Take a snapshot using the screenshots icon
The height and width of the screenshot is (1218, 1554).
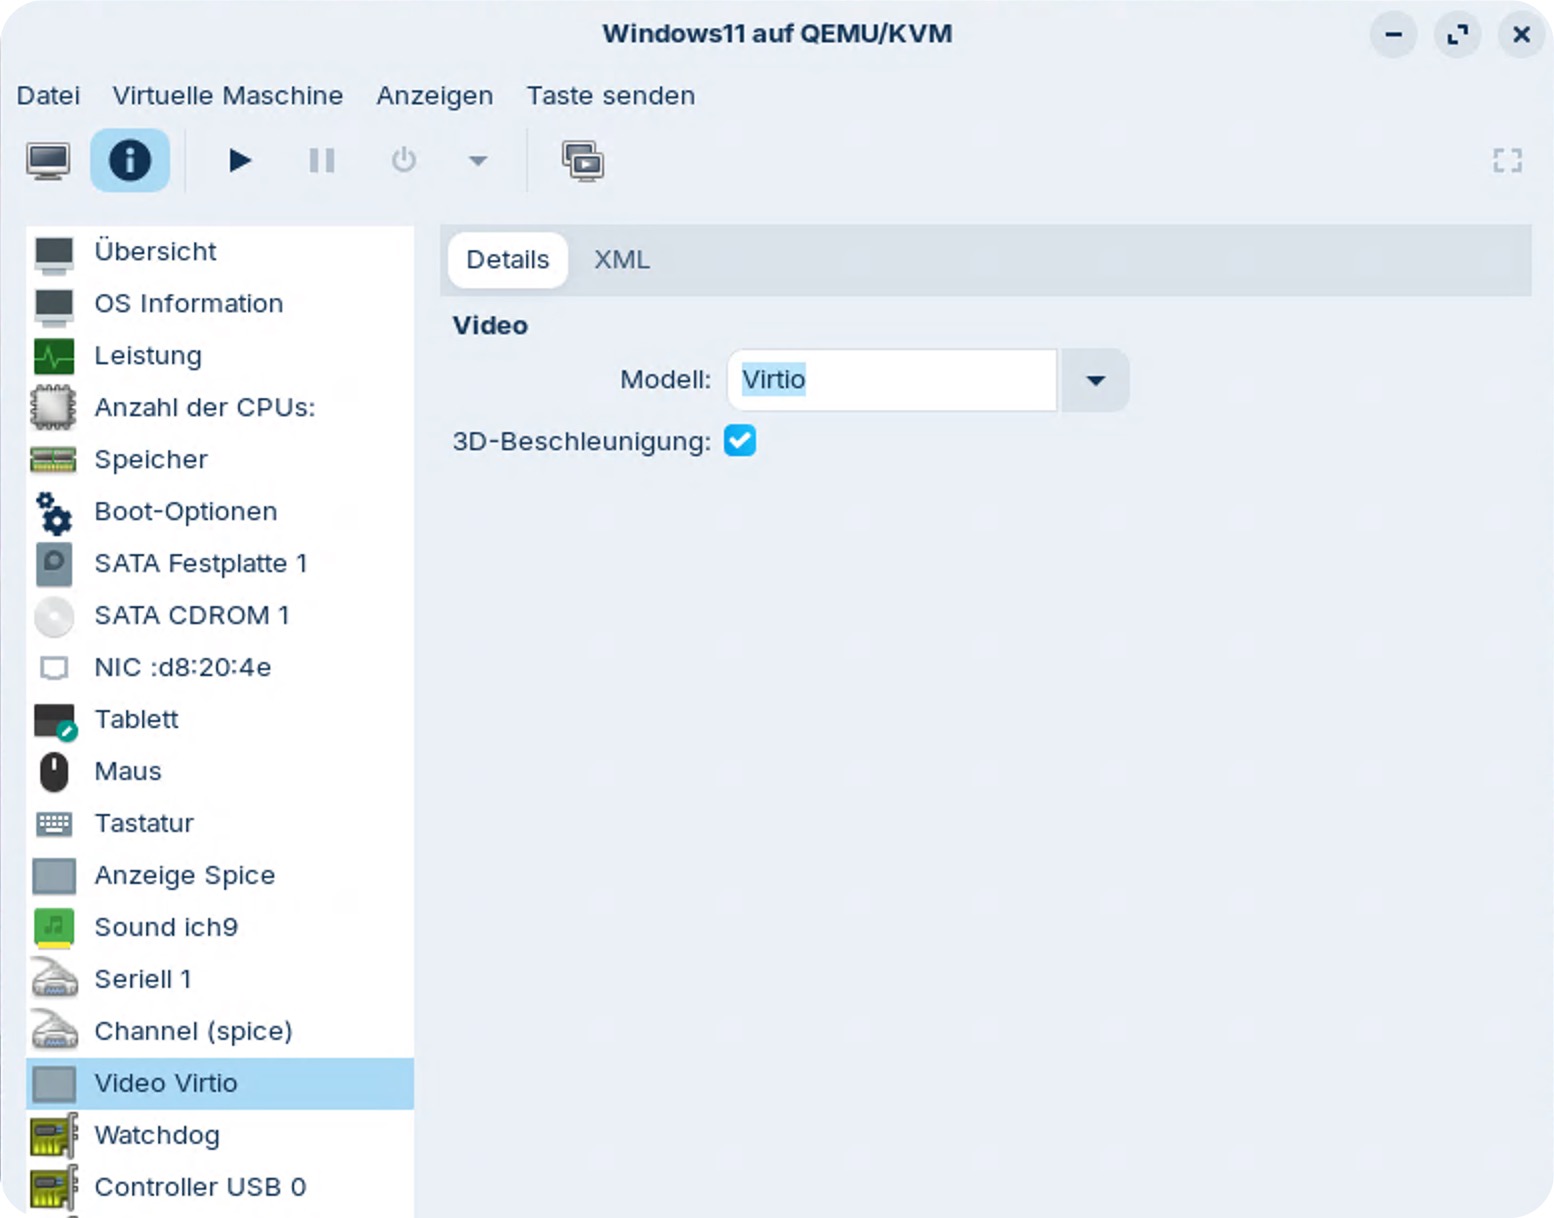point(583,159)
